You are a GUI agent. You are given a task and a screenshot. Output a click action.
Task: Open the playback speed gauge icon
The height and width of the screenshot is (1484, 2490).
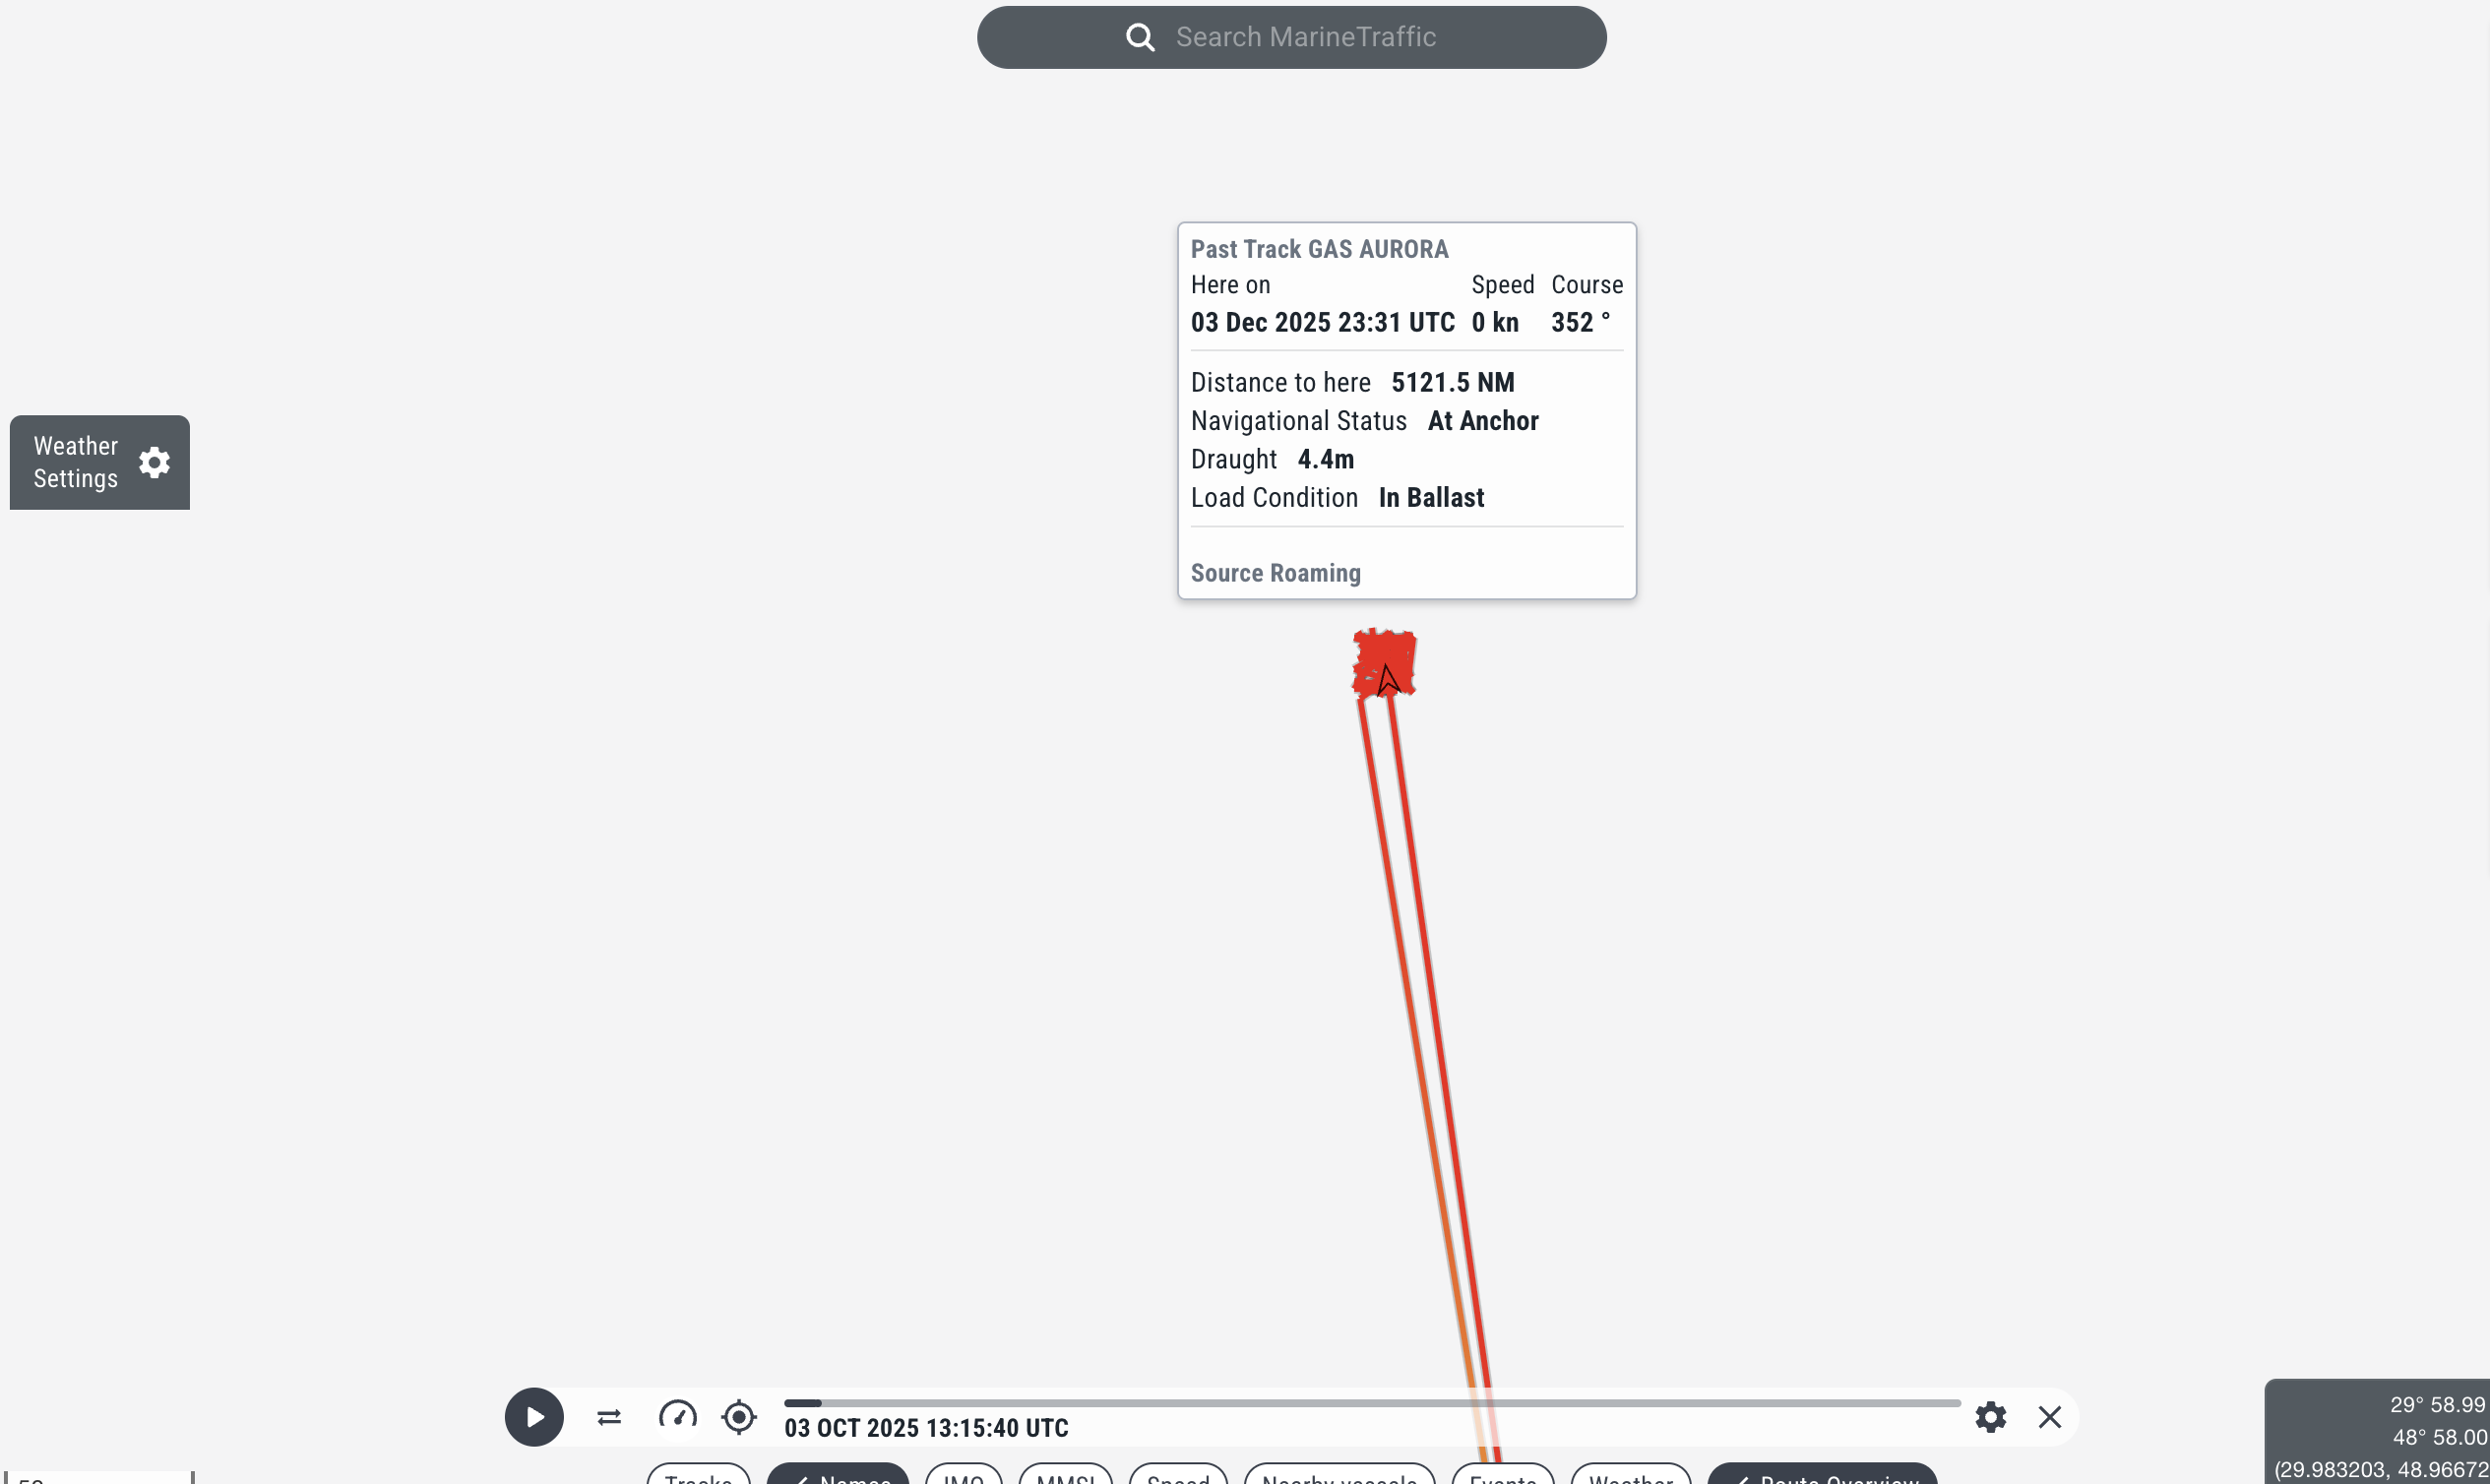point(677,1416)
